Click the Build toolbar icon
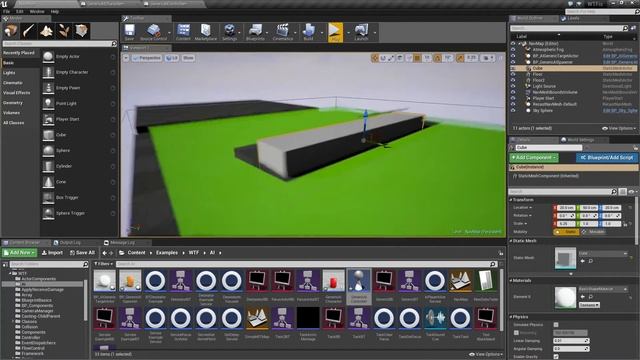Screen dimensions: 640x360 tap(309, 32)
